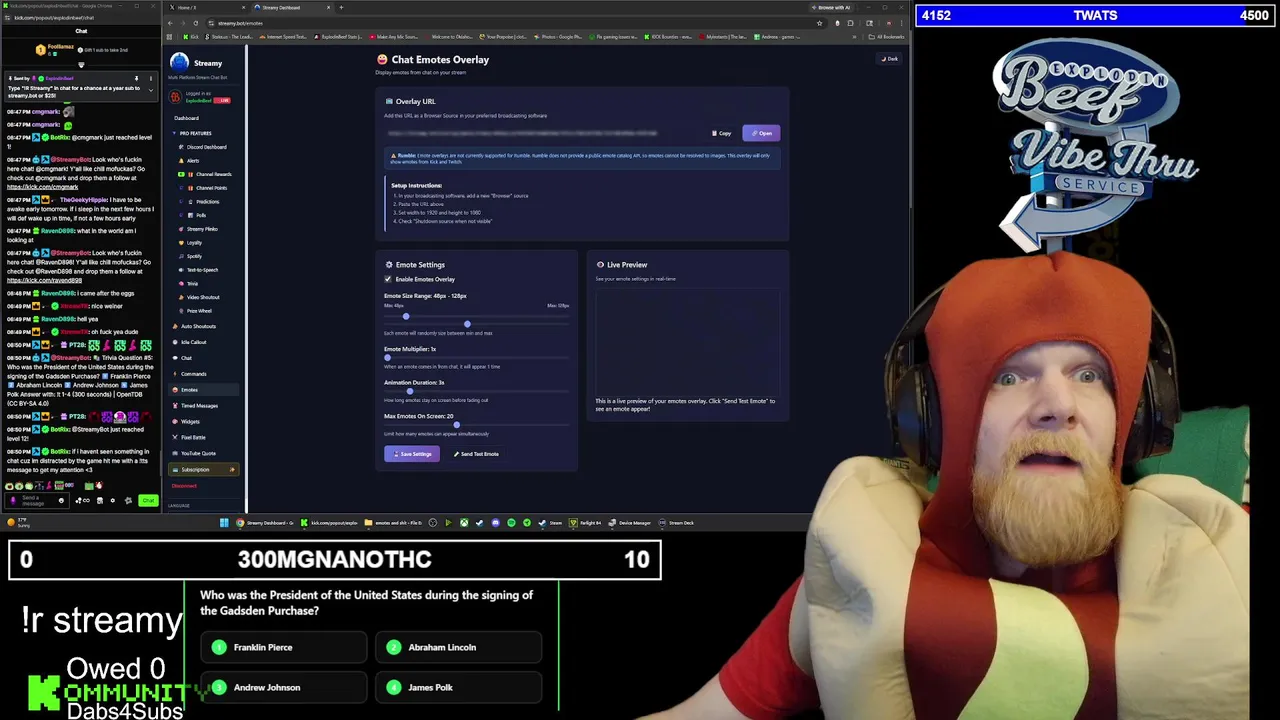
Task: Click the green Chat send button
Action: click(x=148, y=500)
